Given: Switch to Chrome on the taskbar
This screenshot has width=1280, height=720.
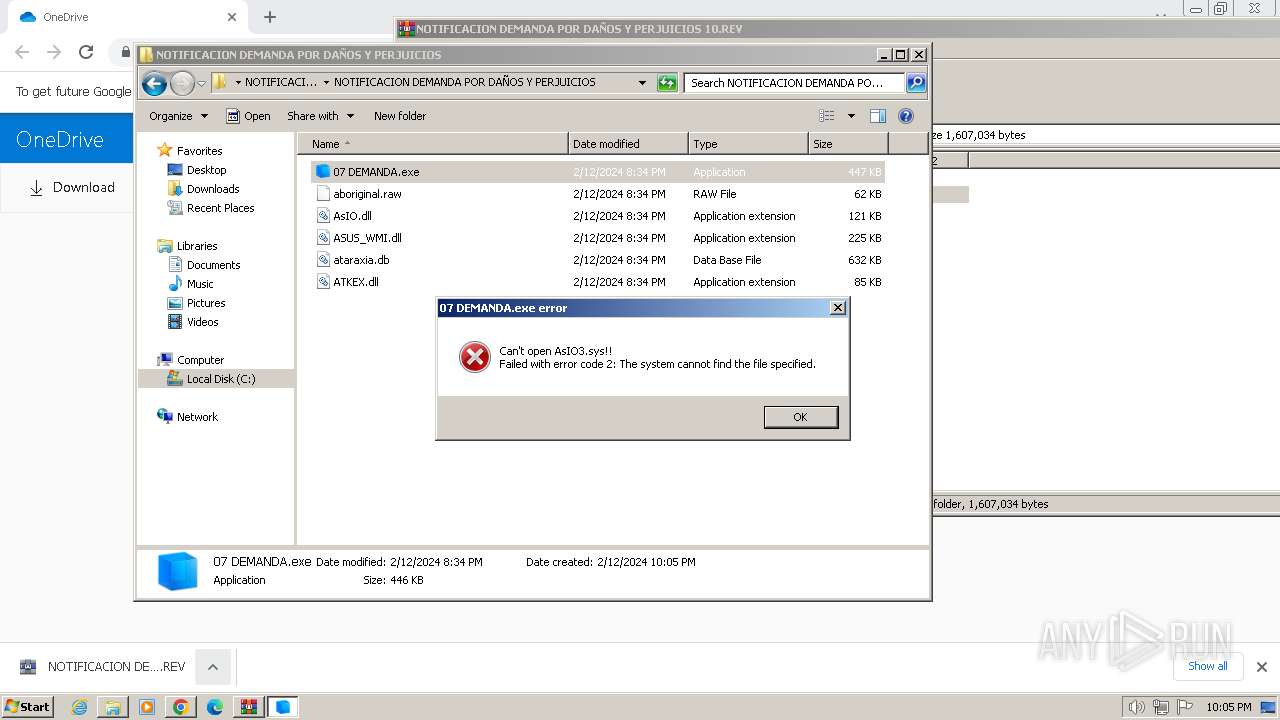Looking at the screenshot, I should 181,707.
